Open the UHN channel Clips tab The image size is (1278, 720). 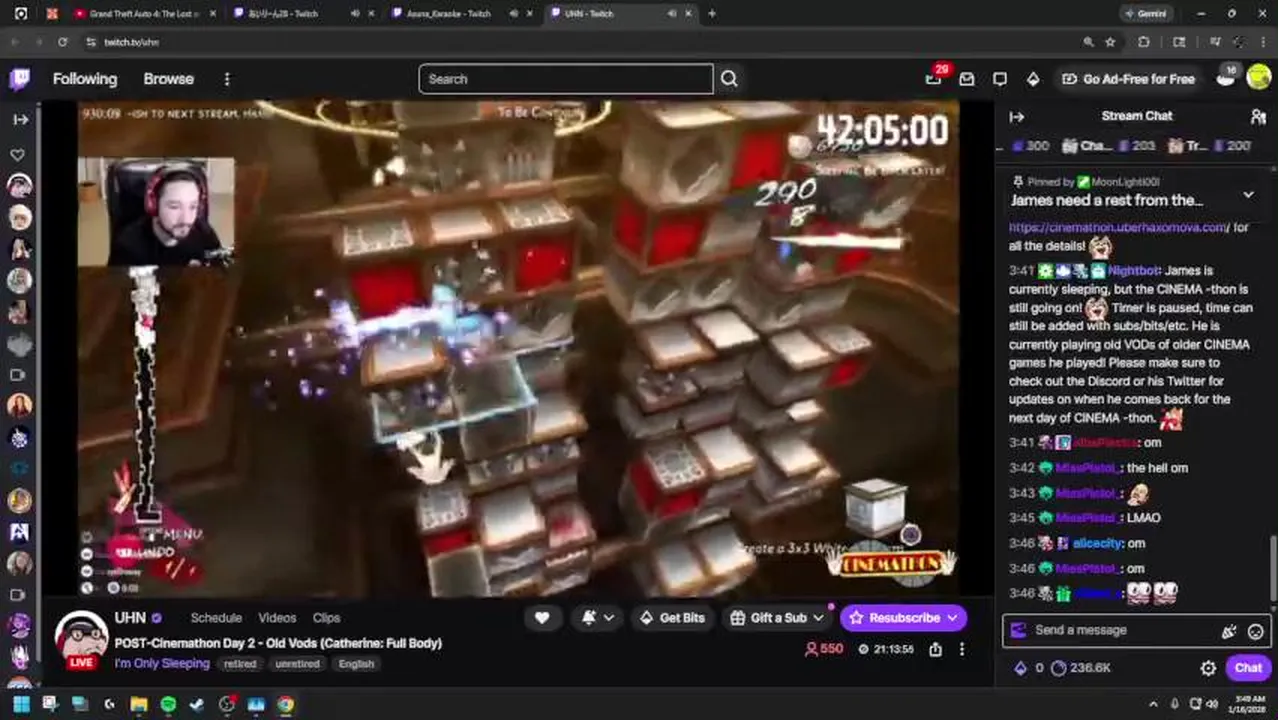326,618
